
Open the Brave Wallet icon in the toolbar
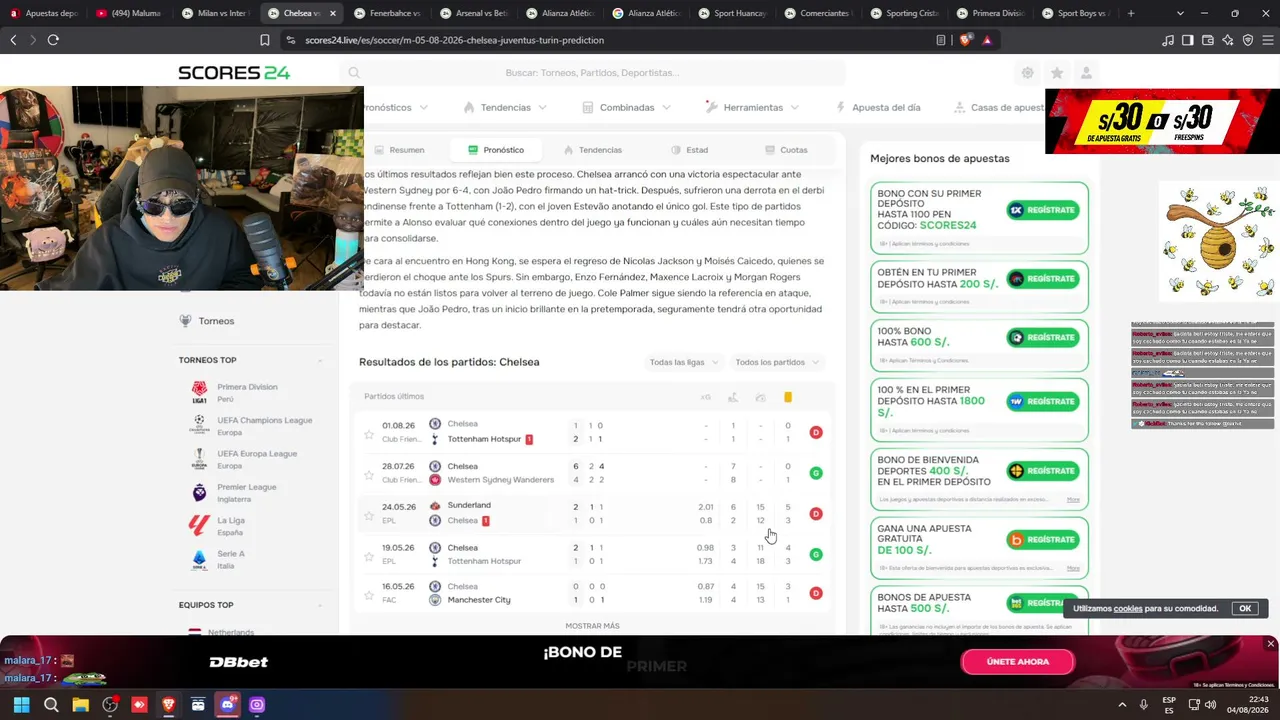click(1208, 40)
